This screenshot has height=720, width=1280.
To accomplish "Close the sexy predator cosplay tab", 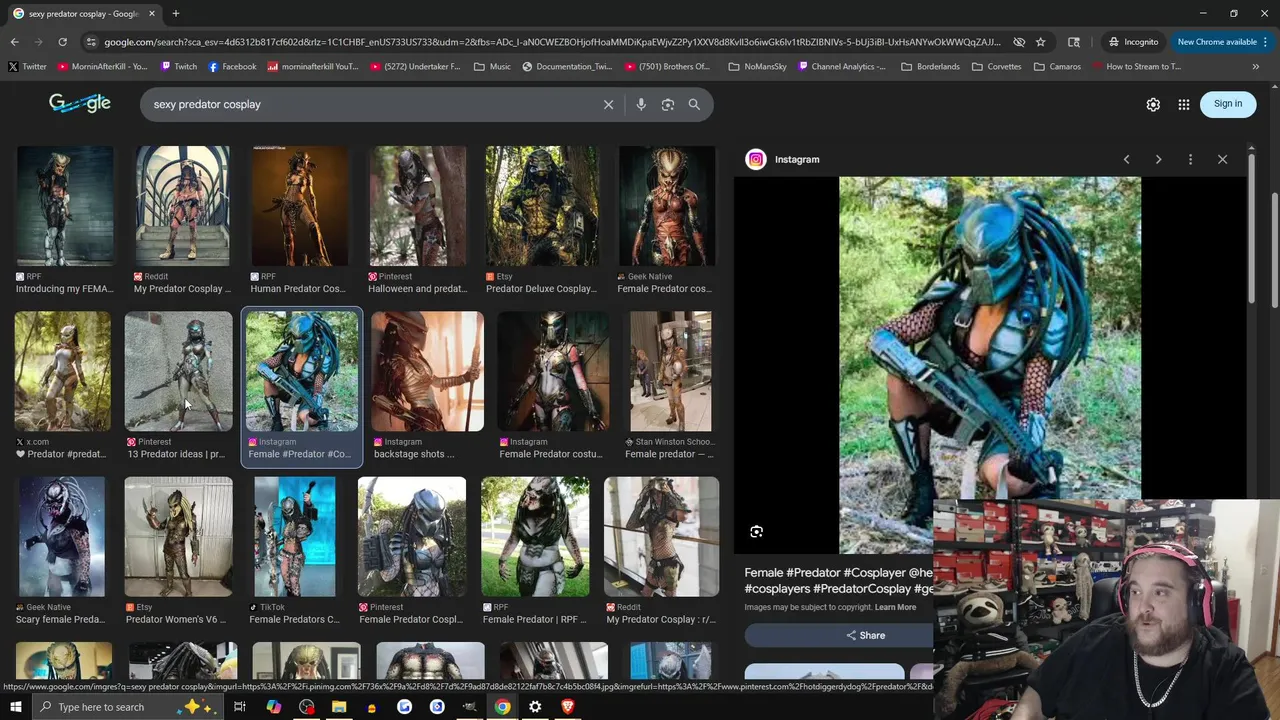I will click(x=152, y=14).
